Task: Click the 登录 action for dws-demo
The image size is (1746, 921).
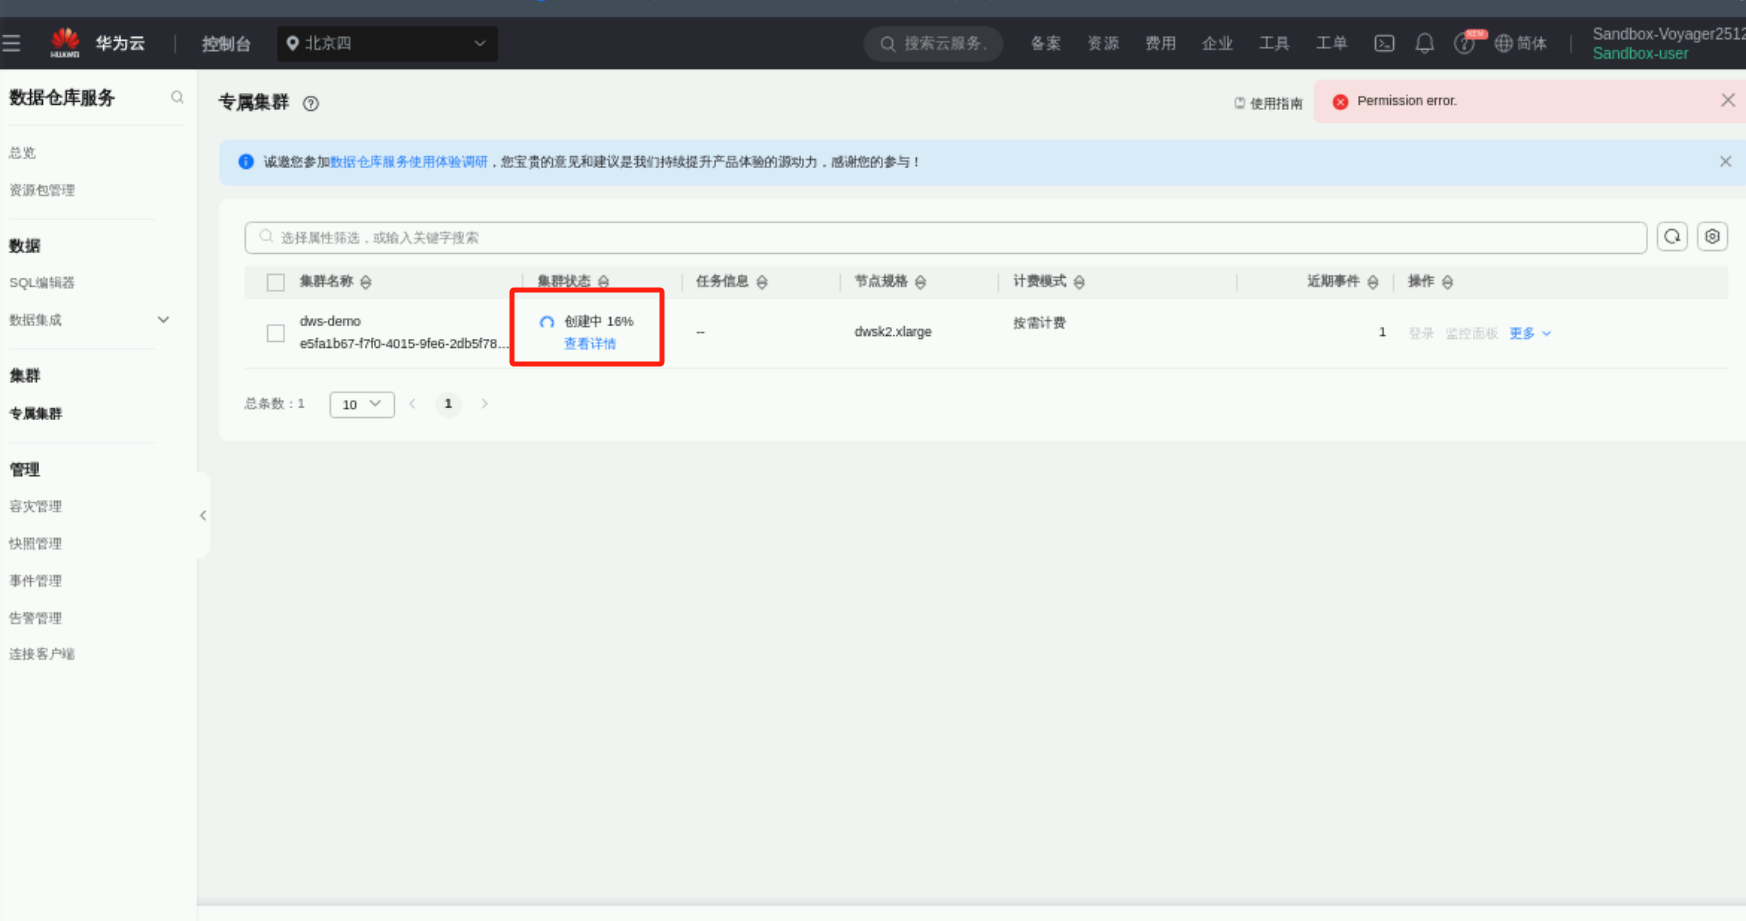Action: 1421,333
